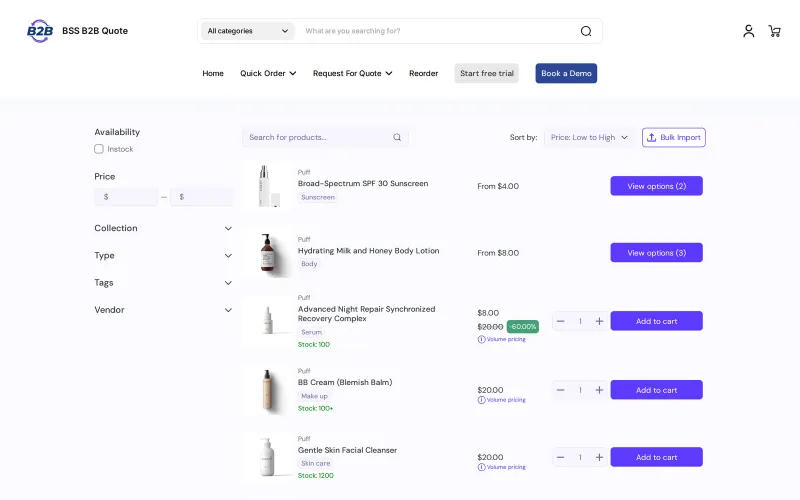Click the quantity field for Advanced Night Repair
Image resolution: width=800 pixels, height=500 pixels.
(580, 321)
